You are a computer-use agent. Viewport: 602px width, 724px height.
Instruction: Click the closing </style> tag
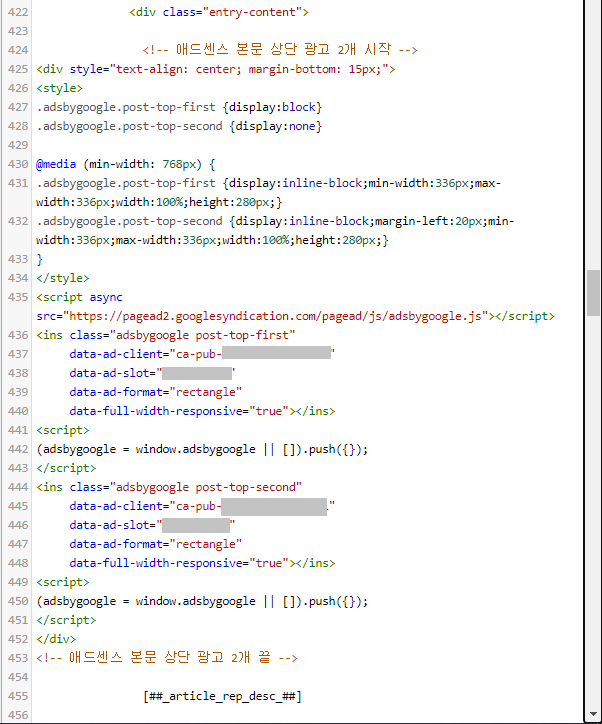point(63,278)
